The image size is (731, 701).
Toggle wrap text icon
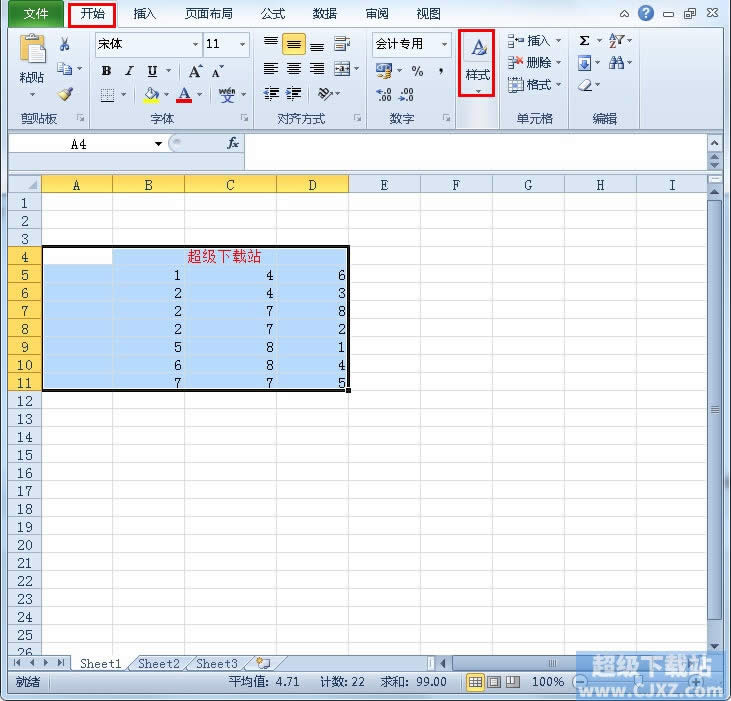click(x=342, y=44)
